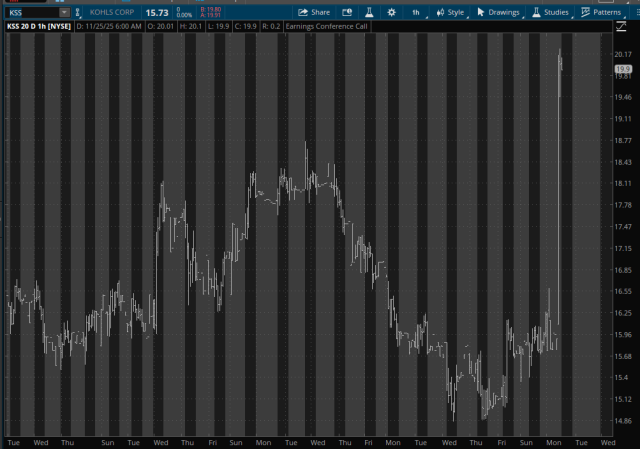Click the symbol link icon beside KSS
The height and width of the screenshot is (449, 640).
click(80, 12)
